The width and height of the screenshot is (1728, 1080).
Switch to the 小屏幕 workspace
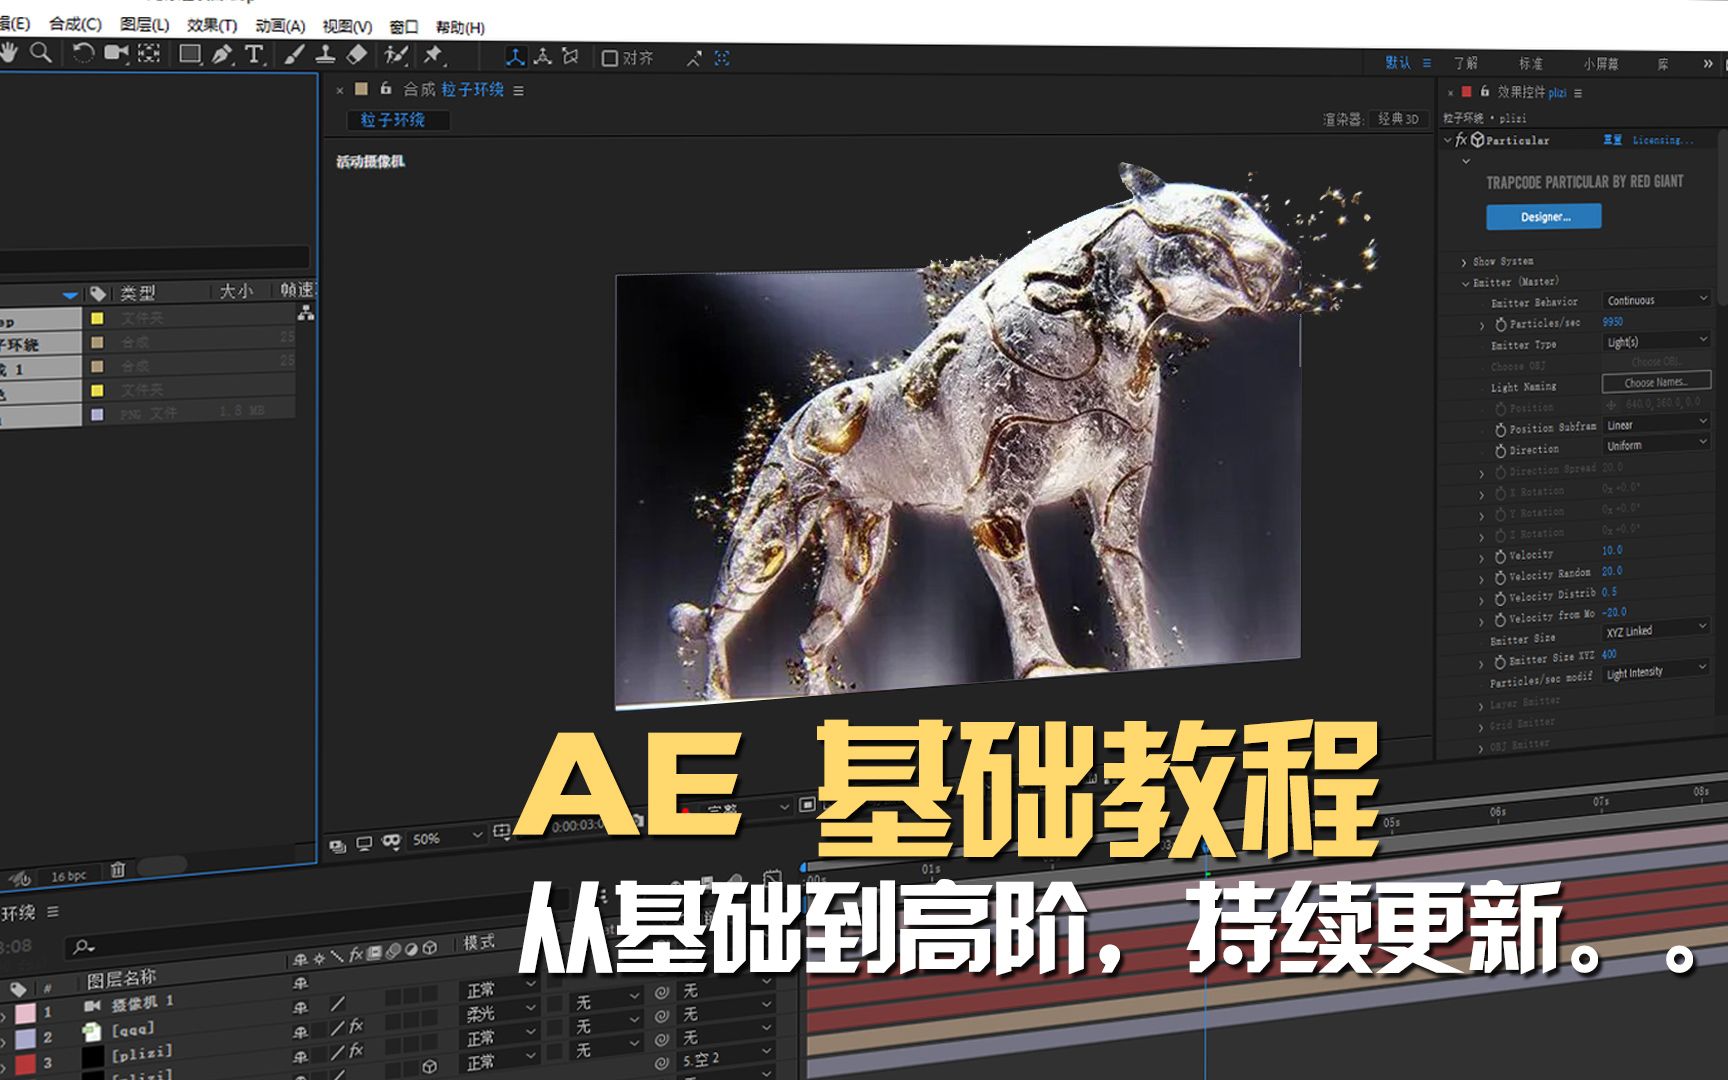1601,64
